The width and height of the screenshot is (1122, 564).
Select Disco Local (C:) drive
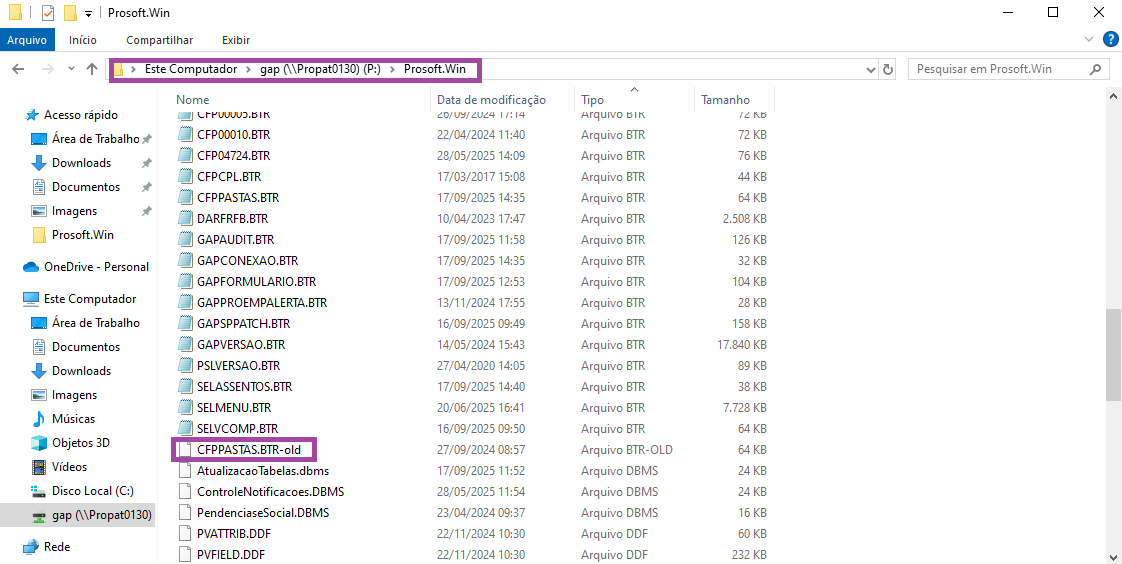click(92, 491)
